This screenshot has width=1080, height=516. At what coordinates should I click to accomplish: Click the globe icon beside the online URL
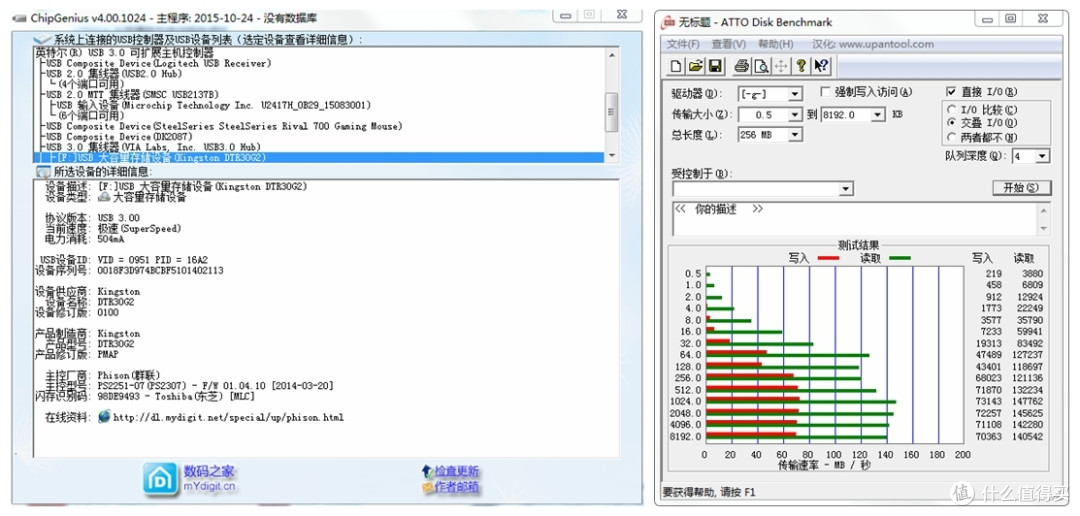(x=104, y=417)
